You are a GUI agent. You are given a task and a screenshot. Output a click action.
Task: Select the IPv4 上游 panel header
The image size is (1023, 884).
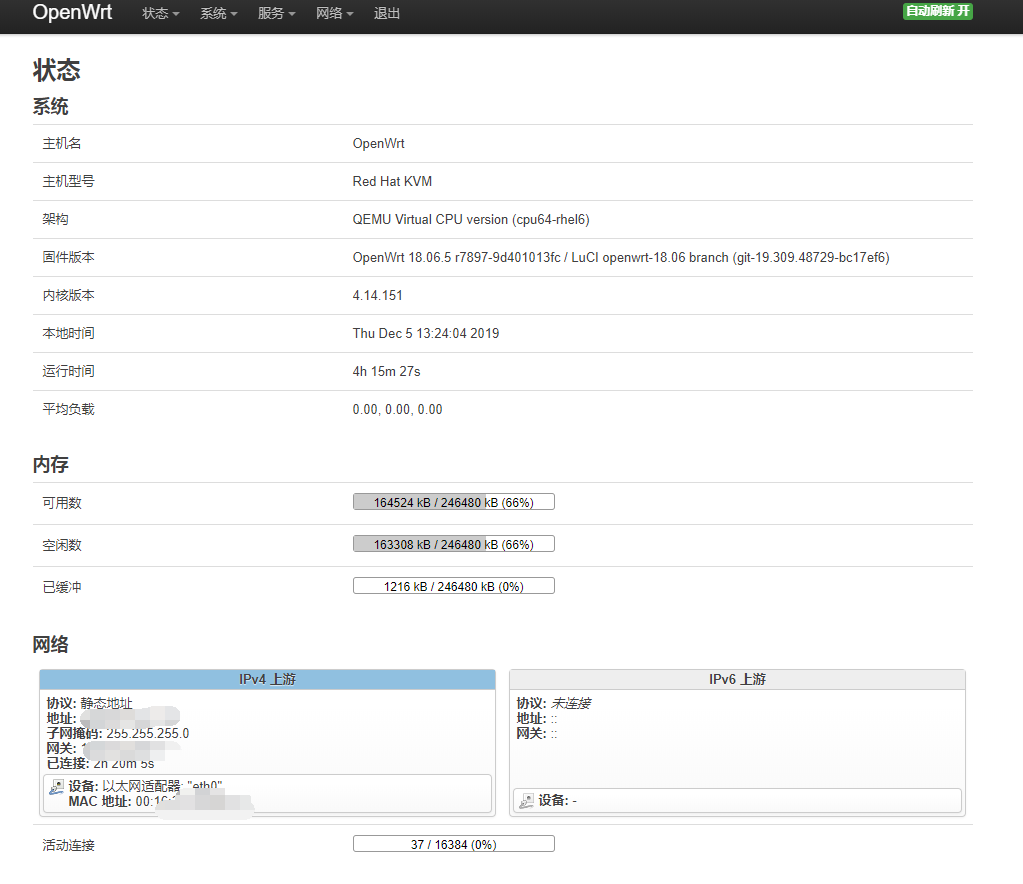[x=267, y=679]
